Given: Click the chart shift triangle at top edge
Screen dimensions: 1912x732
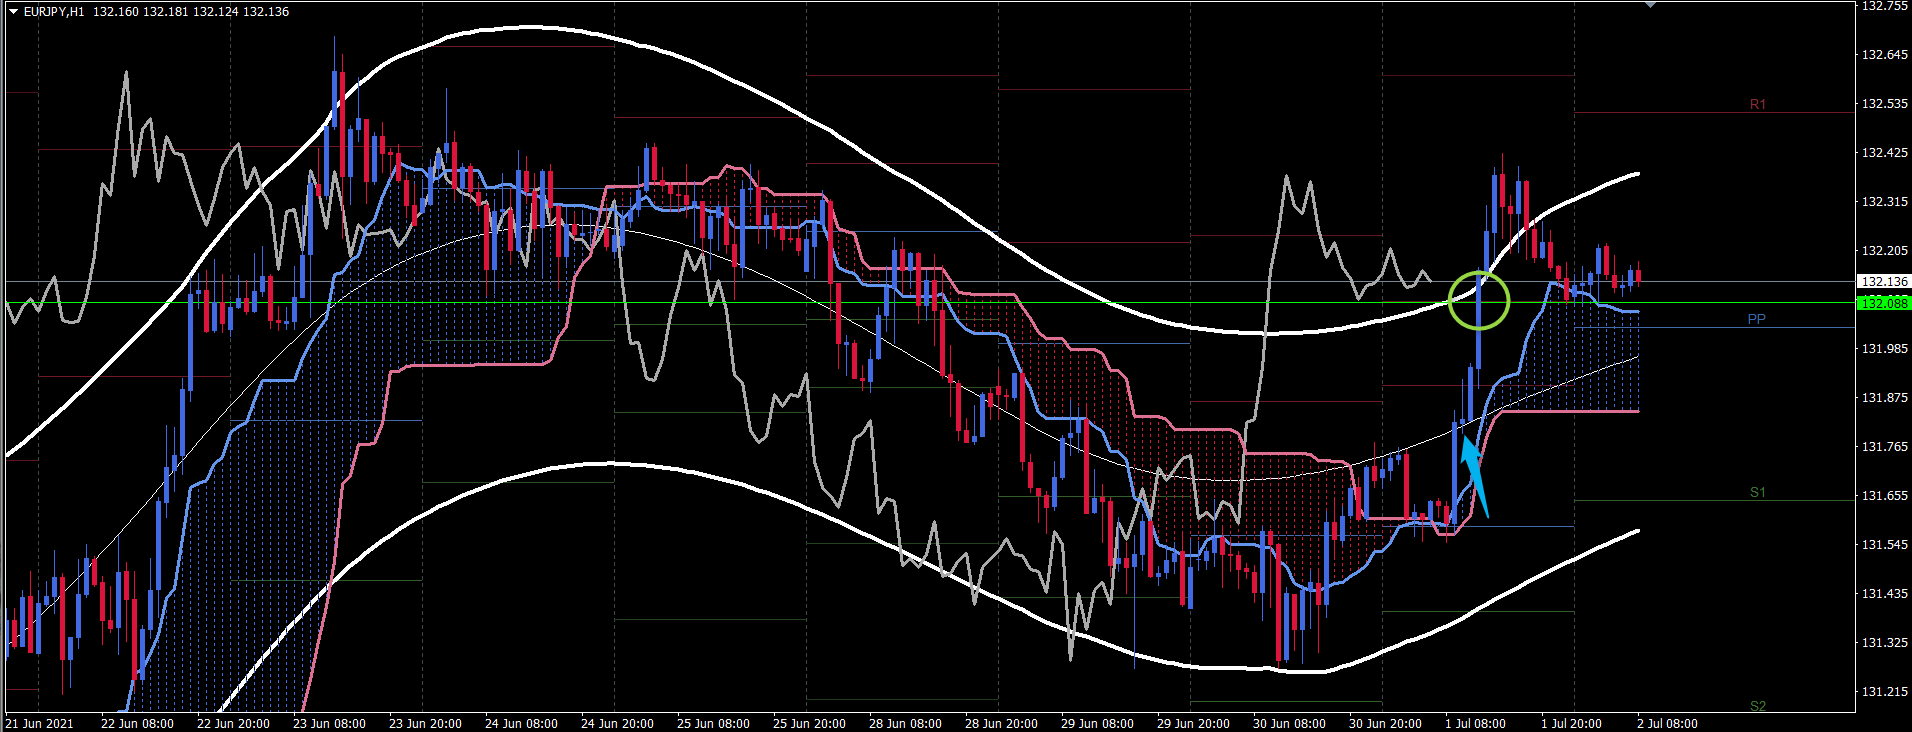Looking at the screenshot, I should [x=1651, y=5].
